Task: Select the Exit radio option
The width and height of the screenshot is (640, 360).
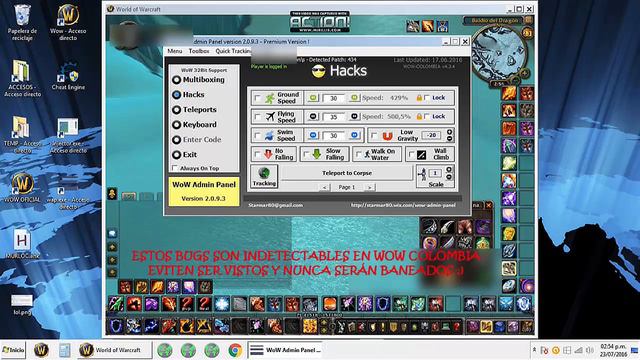Action: coord(176,155)
